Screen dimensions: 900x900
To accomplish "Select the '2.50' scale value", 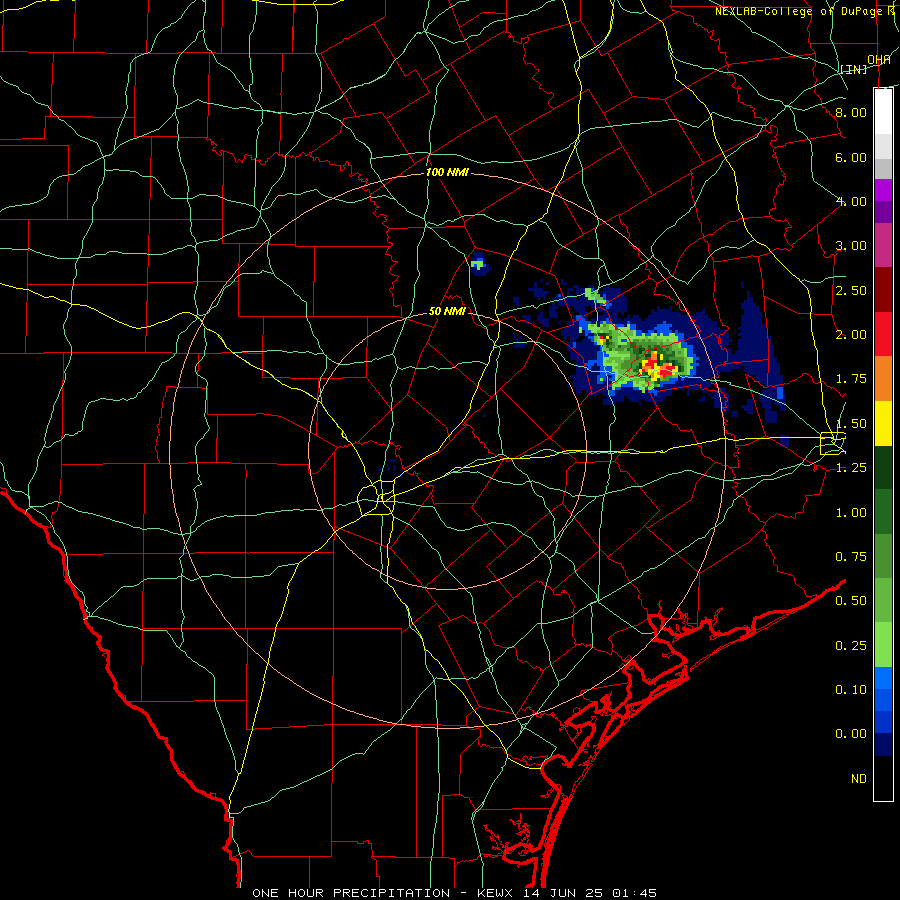I will [851, 290].
